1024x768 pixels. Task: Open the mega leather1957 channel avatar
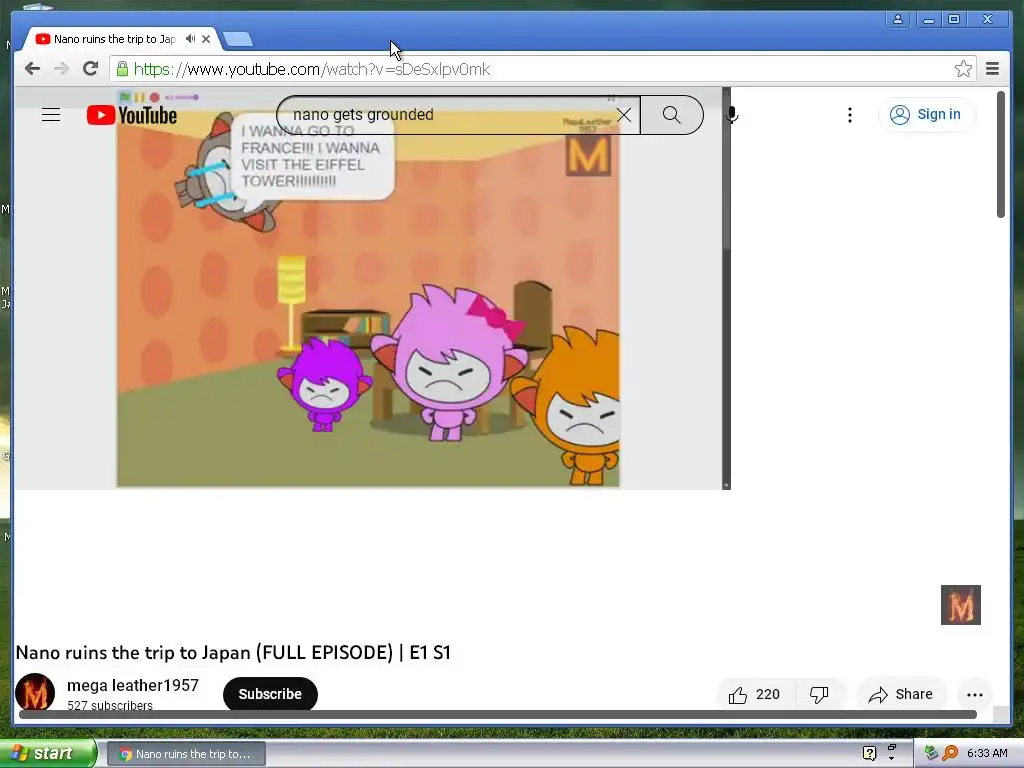(35, 692)
